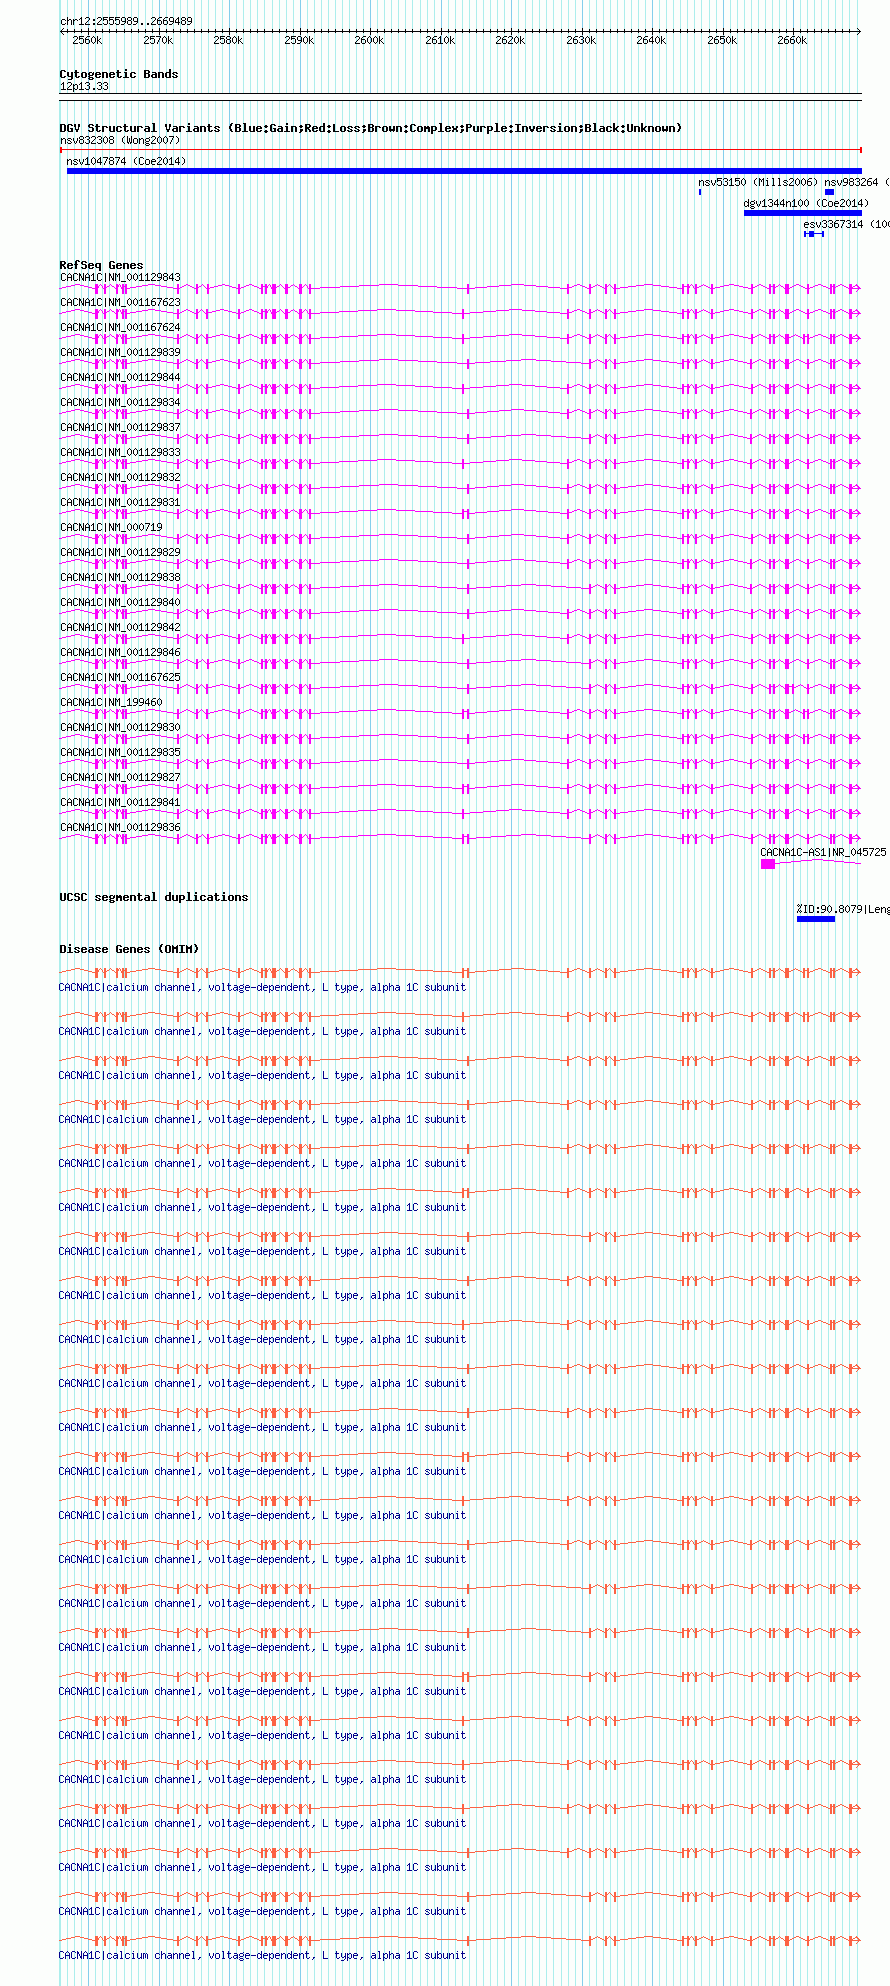Click the 12p13.33 band label
Image resolution: width=890 pixels, height=1986 pixels.
point(84,87)
